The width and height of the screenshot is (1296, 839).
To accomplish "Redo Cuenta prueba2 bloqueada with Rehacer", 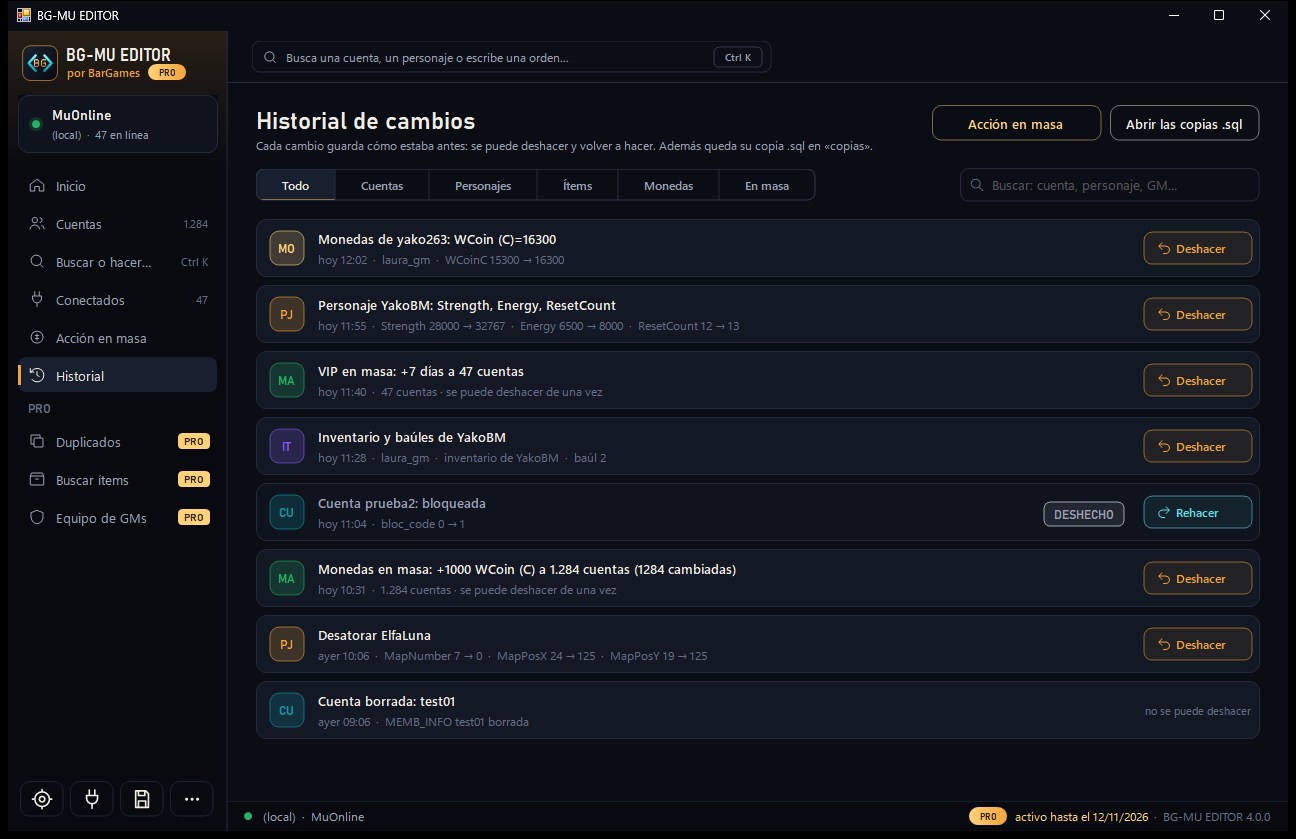I will (1198, 513).
